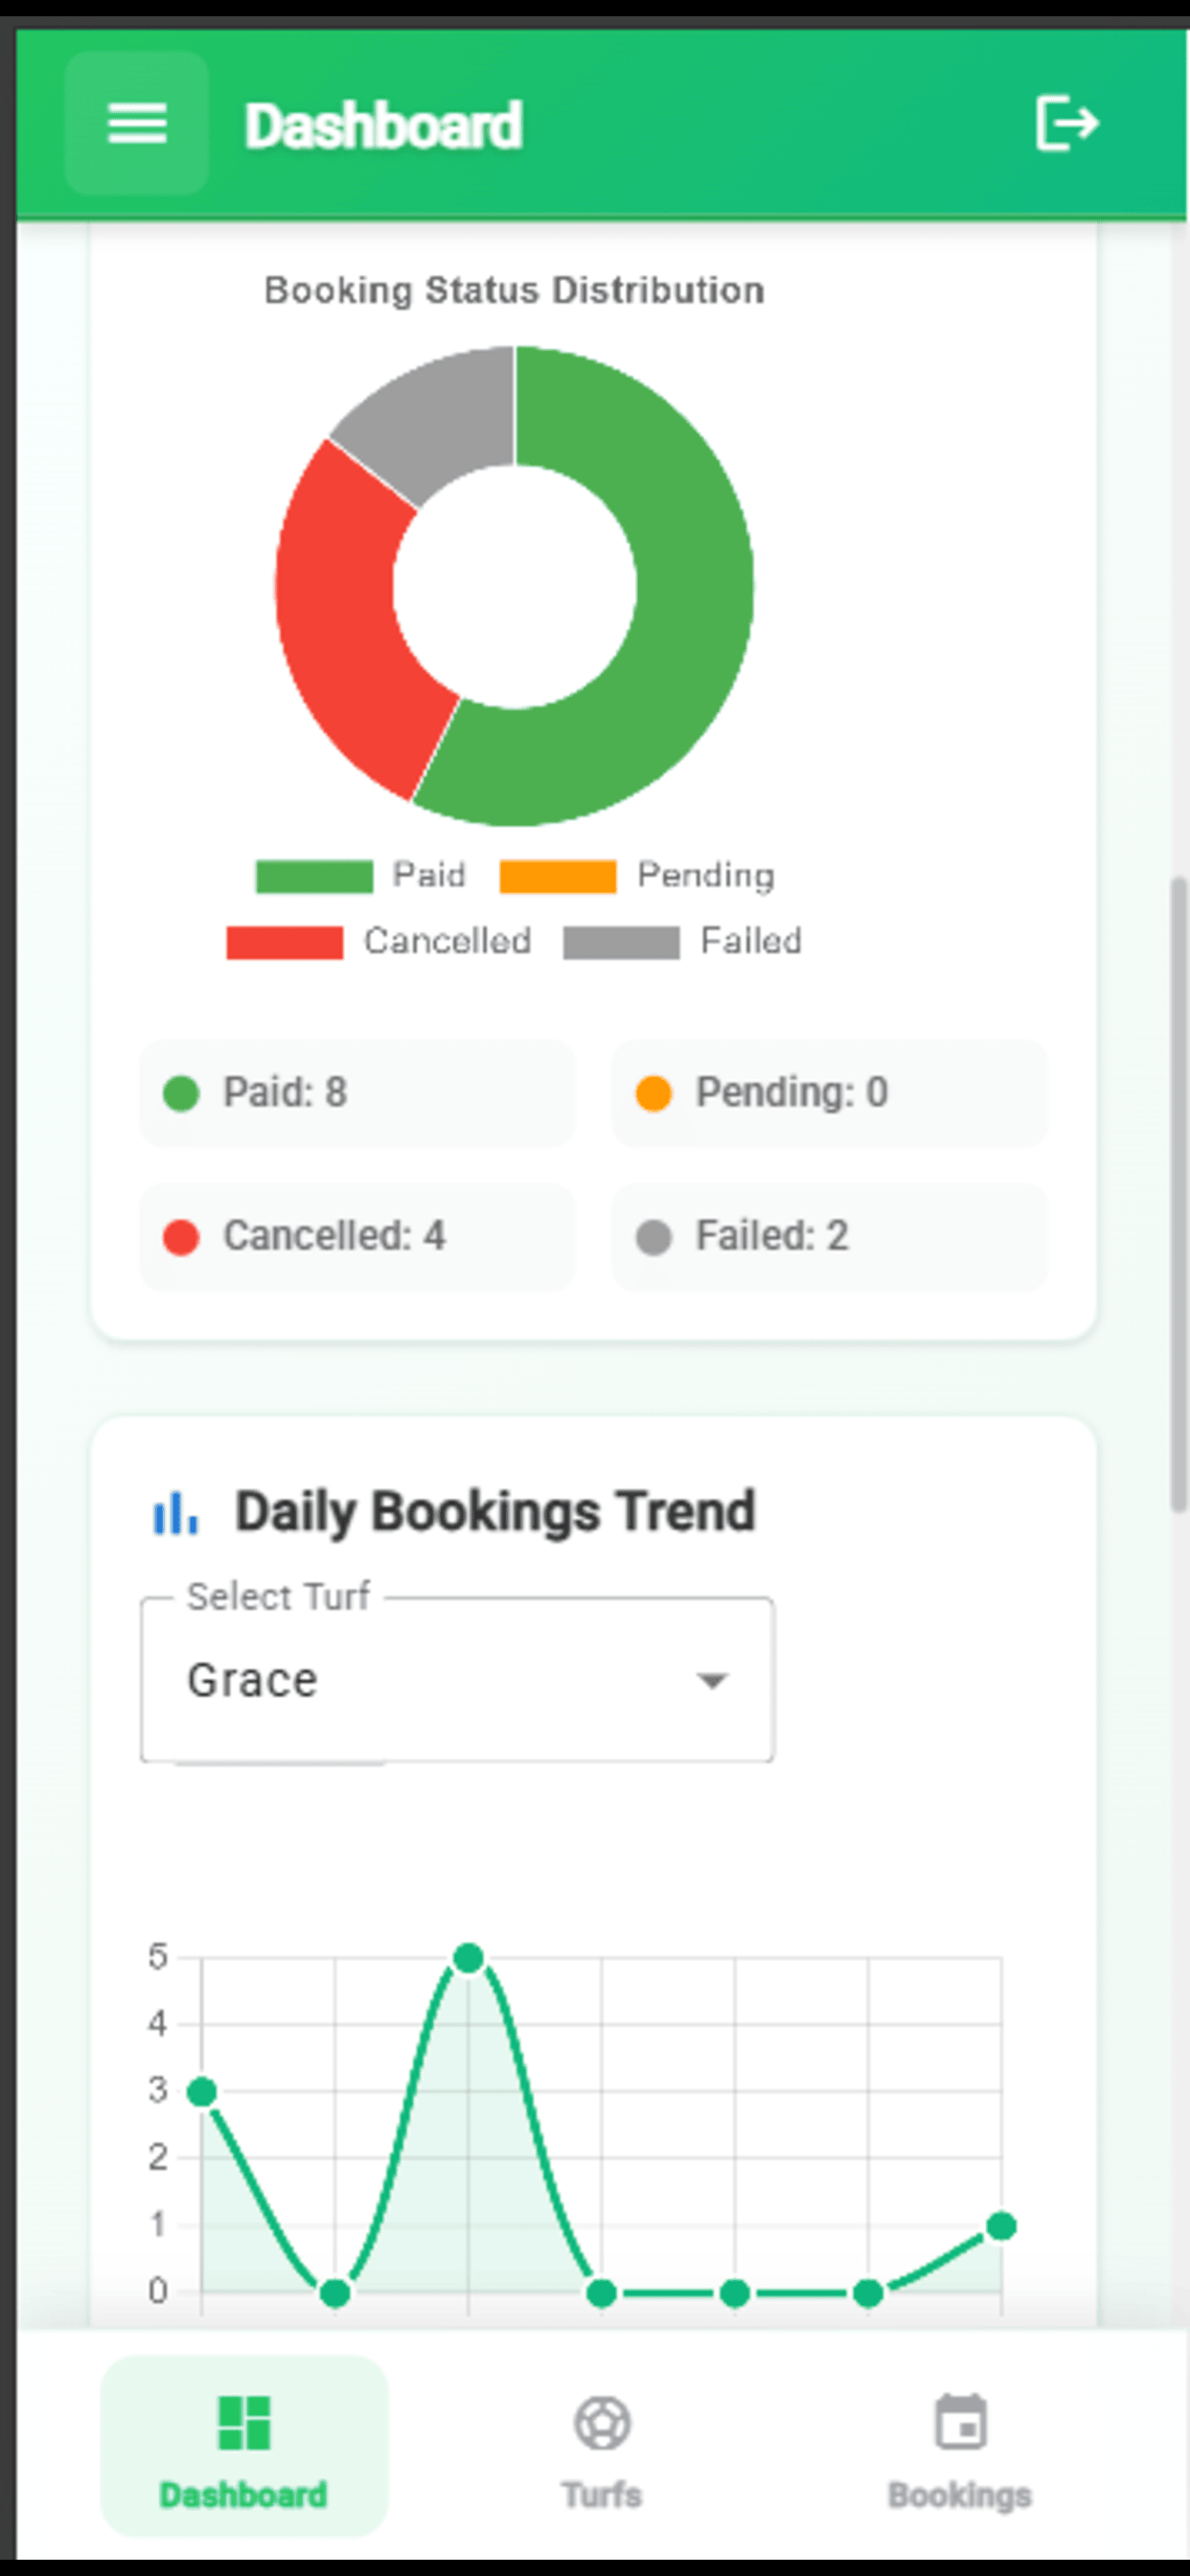Switch to the Bookings tab
The image size is (1190, 2576).
pos(960,2445)
